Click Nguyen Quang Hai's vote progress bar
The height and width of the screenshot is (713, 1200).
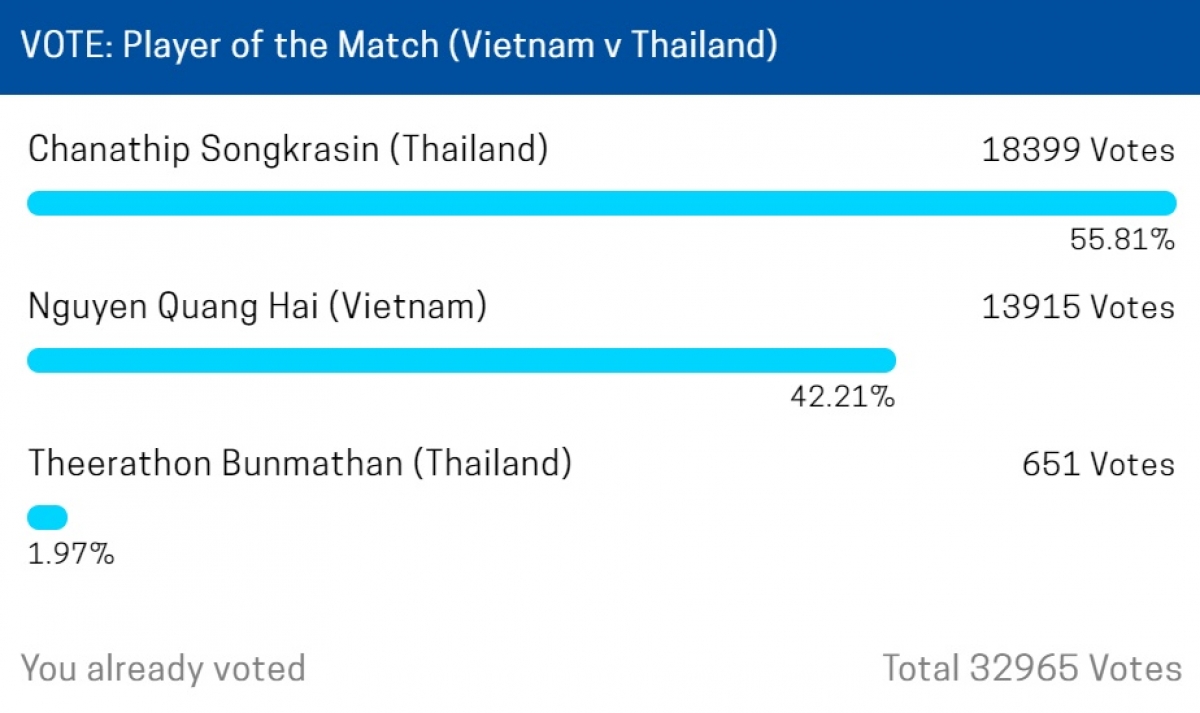[x=460, y=360]
